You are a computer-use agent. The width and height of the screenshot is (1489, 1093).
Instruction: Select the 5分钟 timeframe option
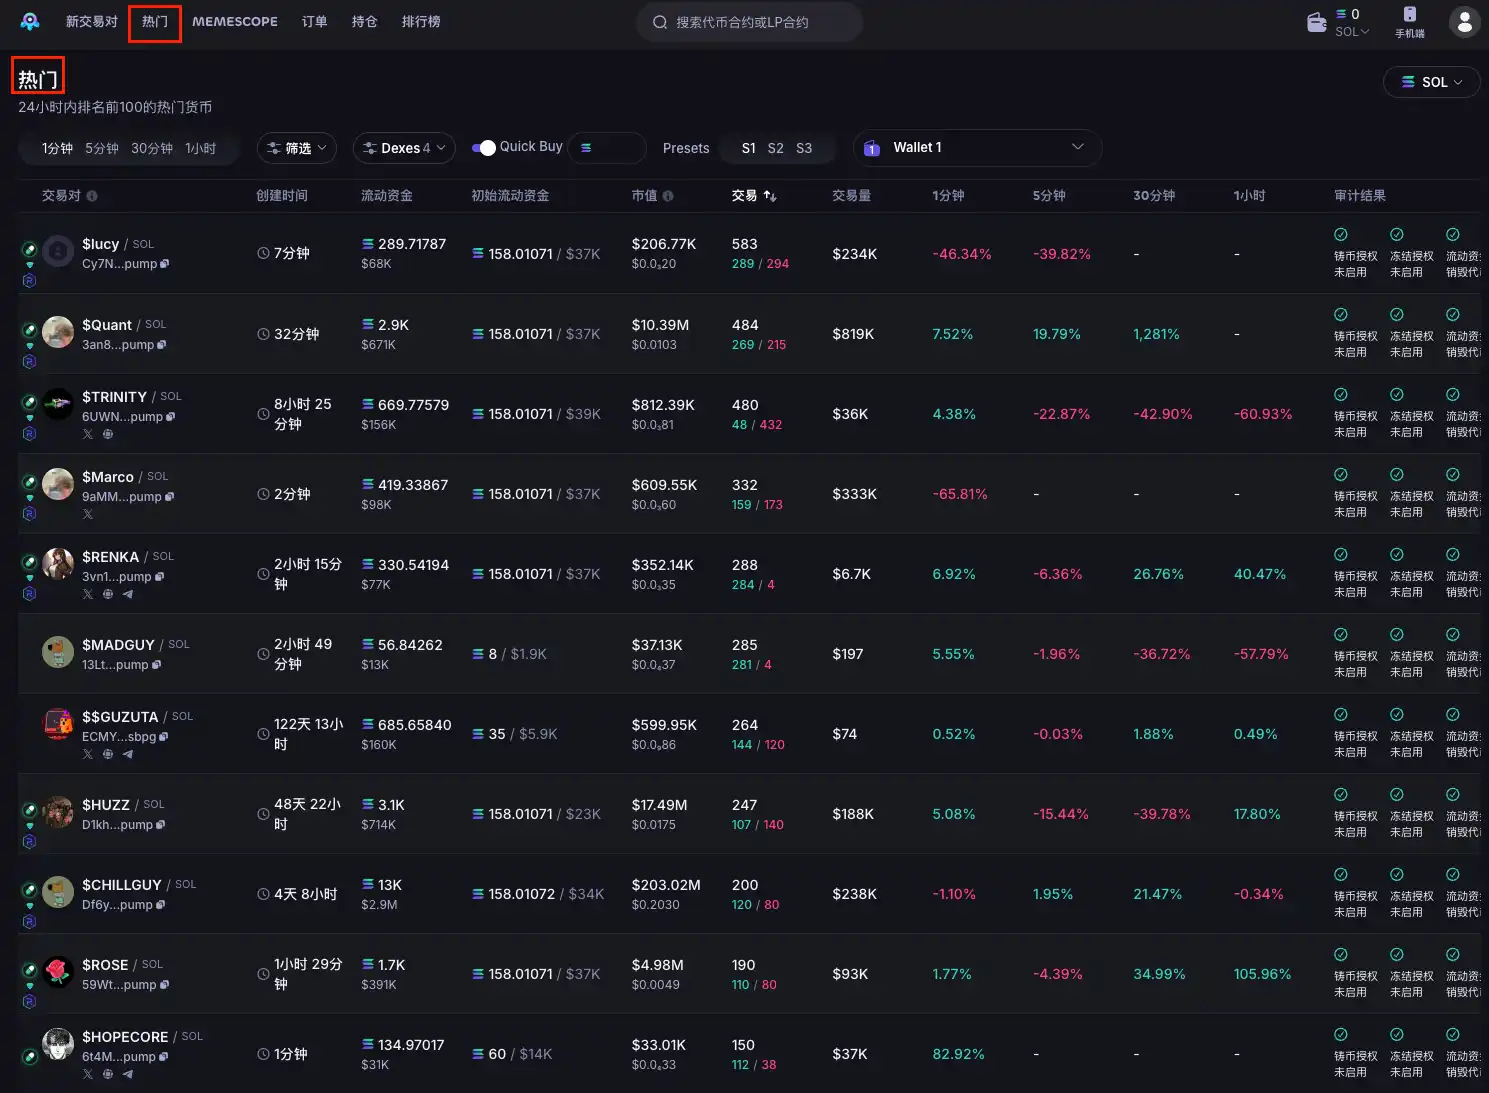tap(101, 148)
